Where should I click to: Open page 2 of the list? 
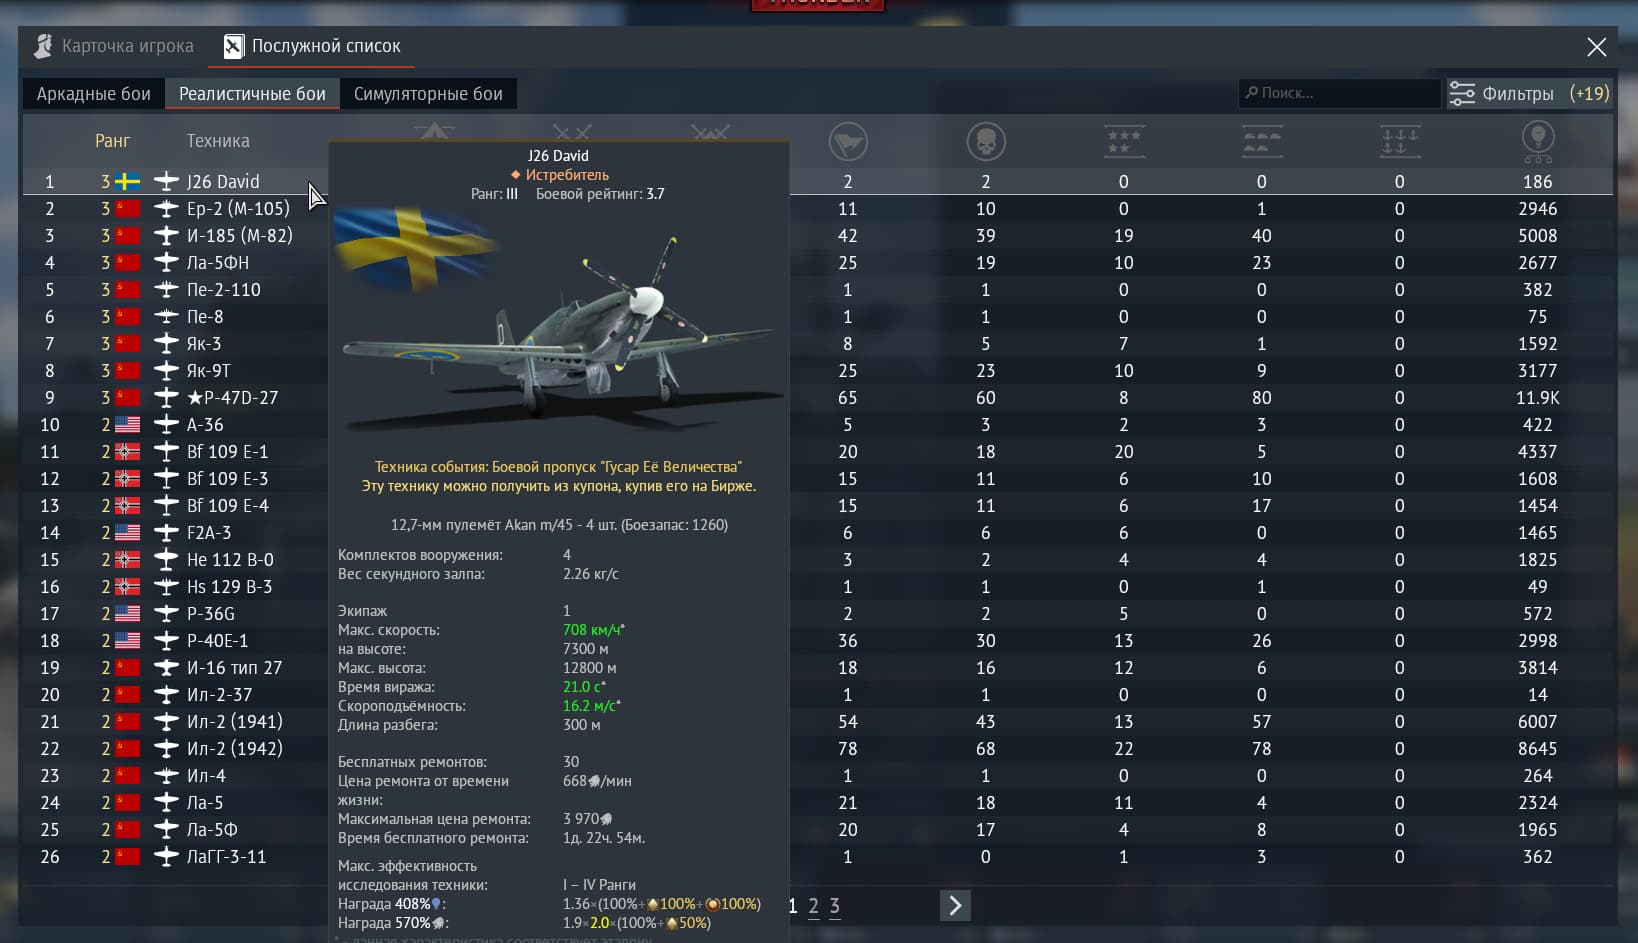(813, 906)
